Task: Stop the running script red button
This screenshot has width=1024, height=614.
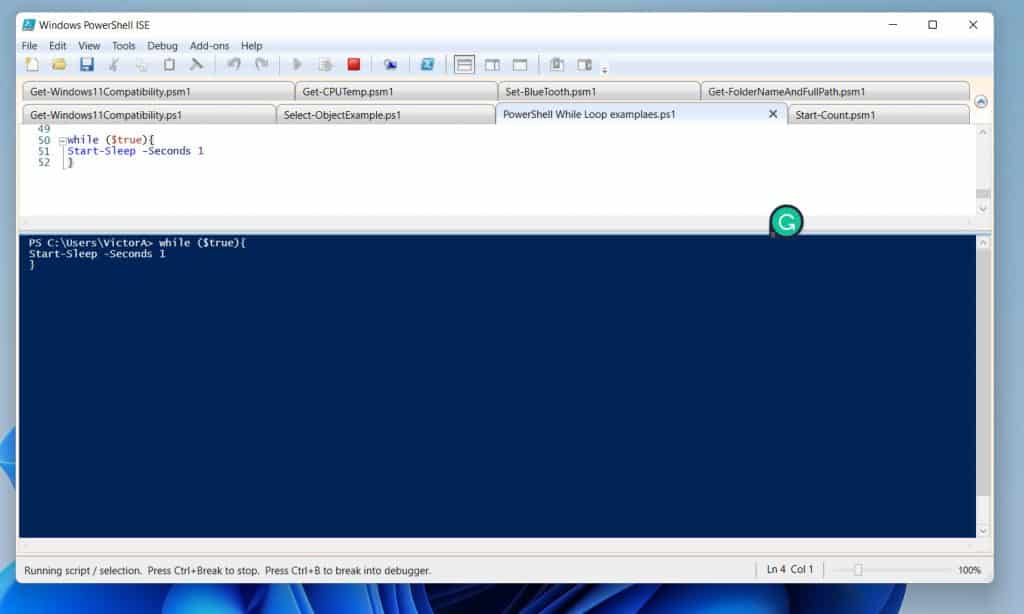Action: (x=353, y=64)
